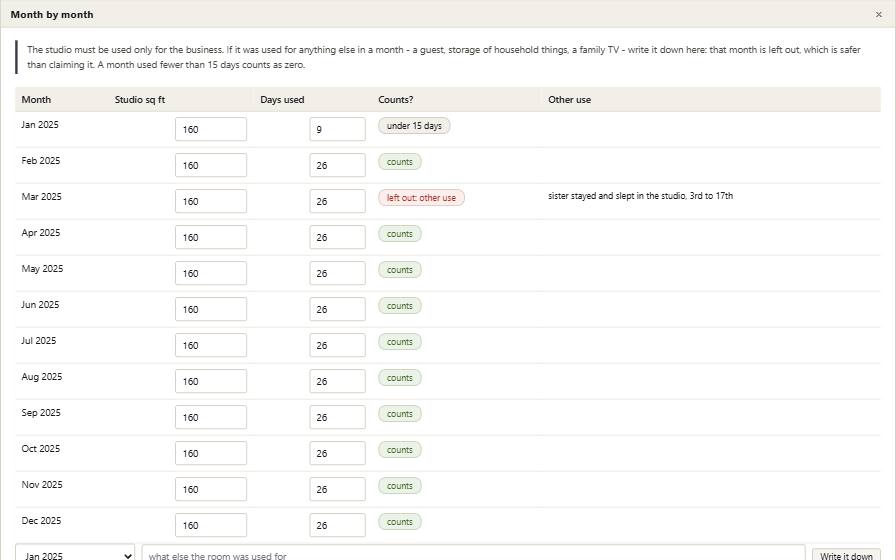The width and height of the screenshot is (896, 560).
Task: Edit Jun 2025 days used field
Action: (x=337, y=309)
